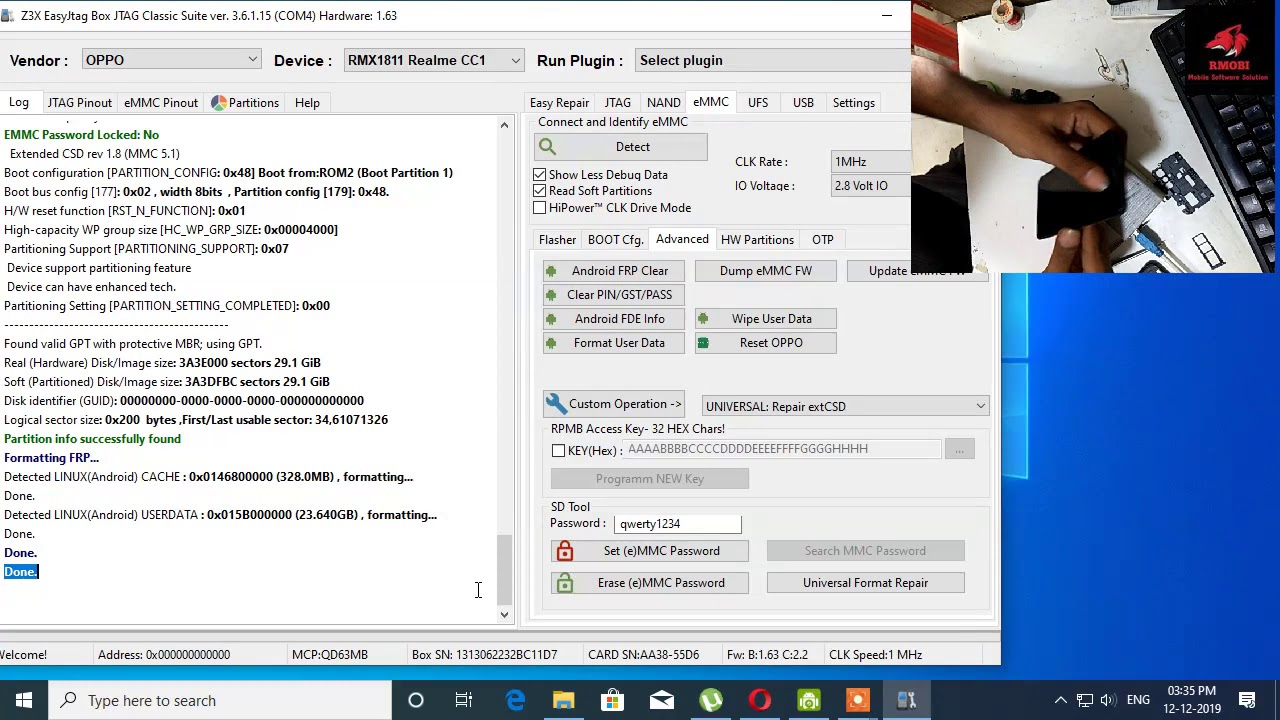
Task: Click the magnifier icon on the Detect button
Action: pyautogui.click(x=547, y=147)
